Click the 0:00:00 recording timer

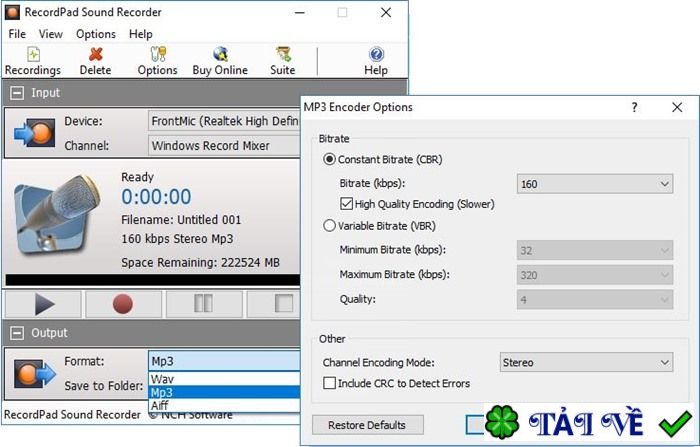pos(156,197)
